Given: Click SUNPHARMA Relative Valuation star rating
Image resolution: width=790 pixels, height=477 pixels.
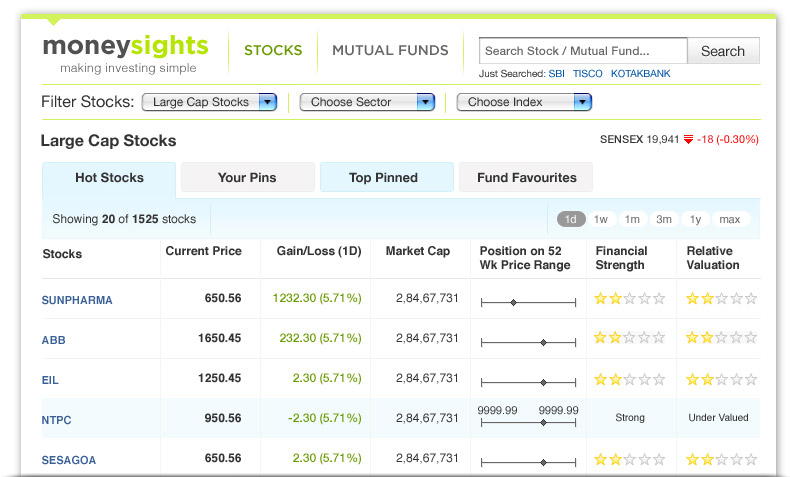Looking at the screenshot, I should (721, 299).
